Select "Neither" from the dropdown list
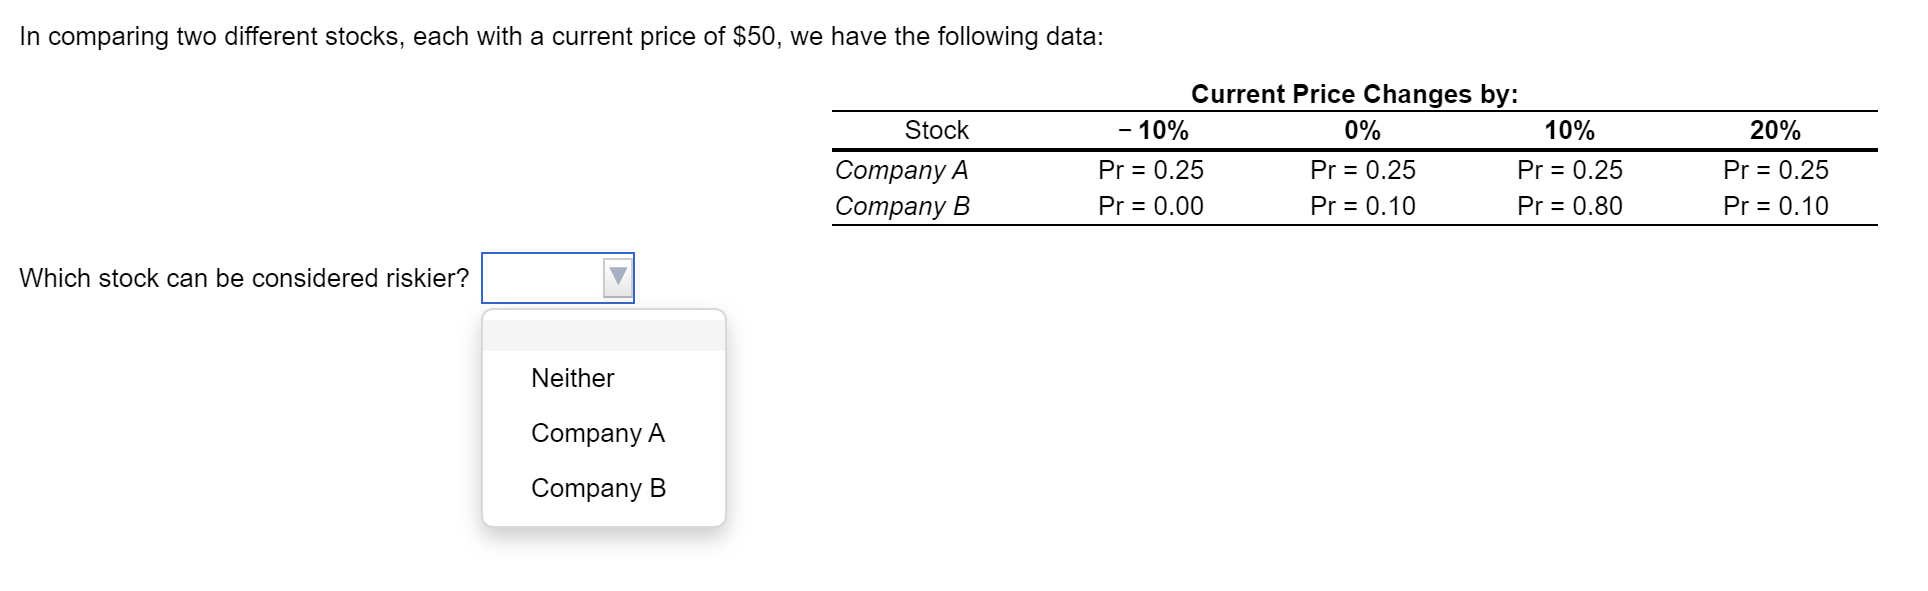Image resolution: width=1928 pixels, height=591 pixels. [x=572, y=378]
